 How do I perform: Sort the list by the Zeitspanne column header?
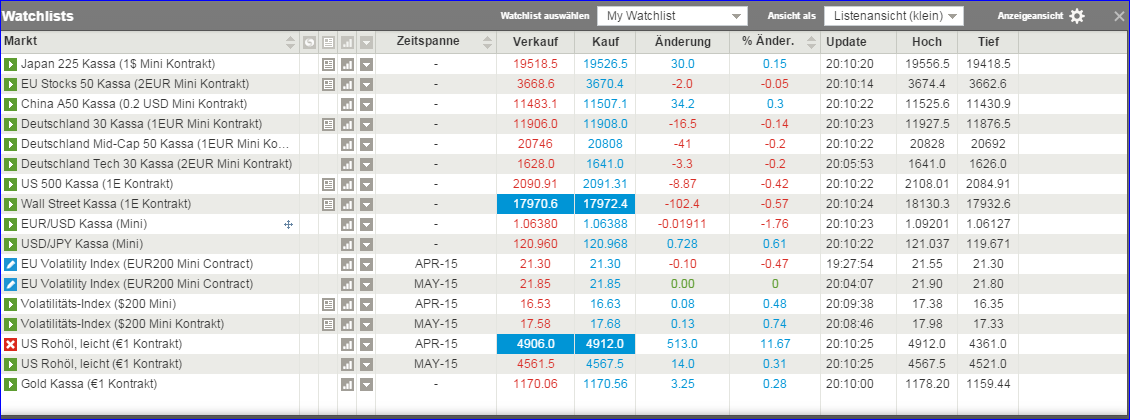[x=427, y=42]
